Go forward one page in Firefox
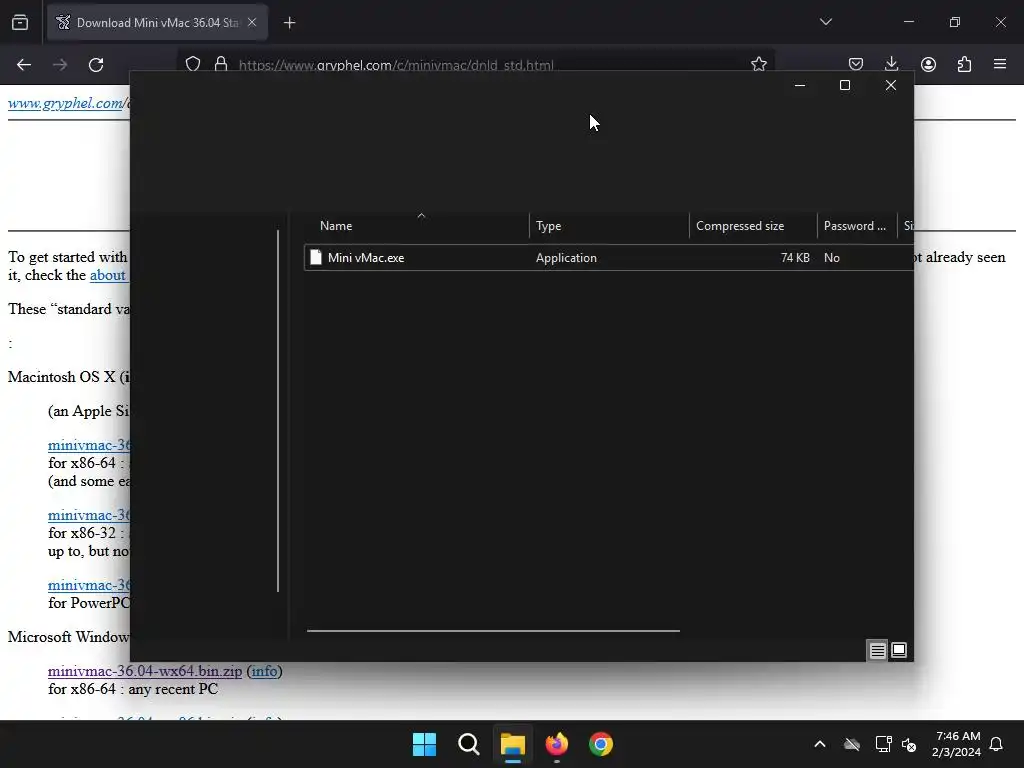 [x=59, y=65]
